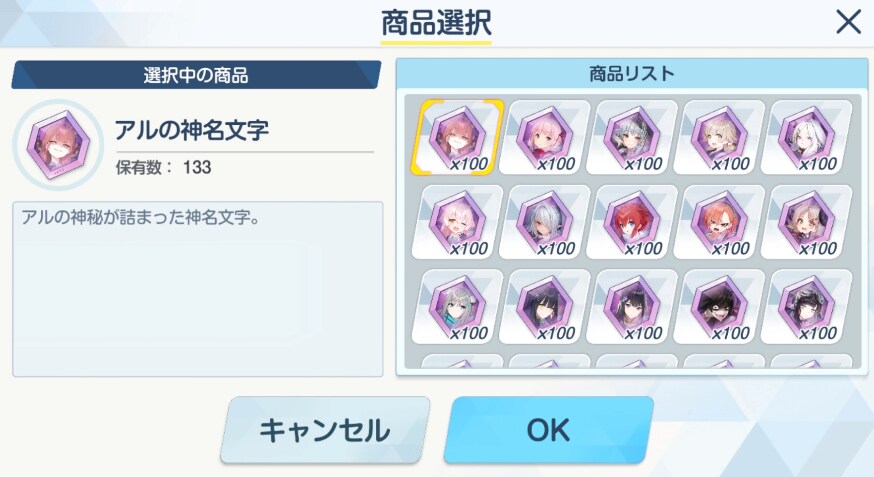This screenshot has height=477, width=874.
Task: Click the selected アルの神名文字 item preview icon
Action: pyautogui.click(x=58, y=145)
